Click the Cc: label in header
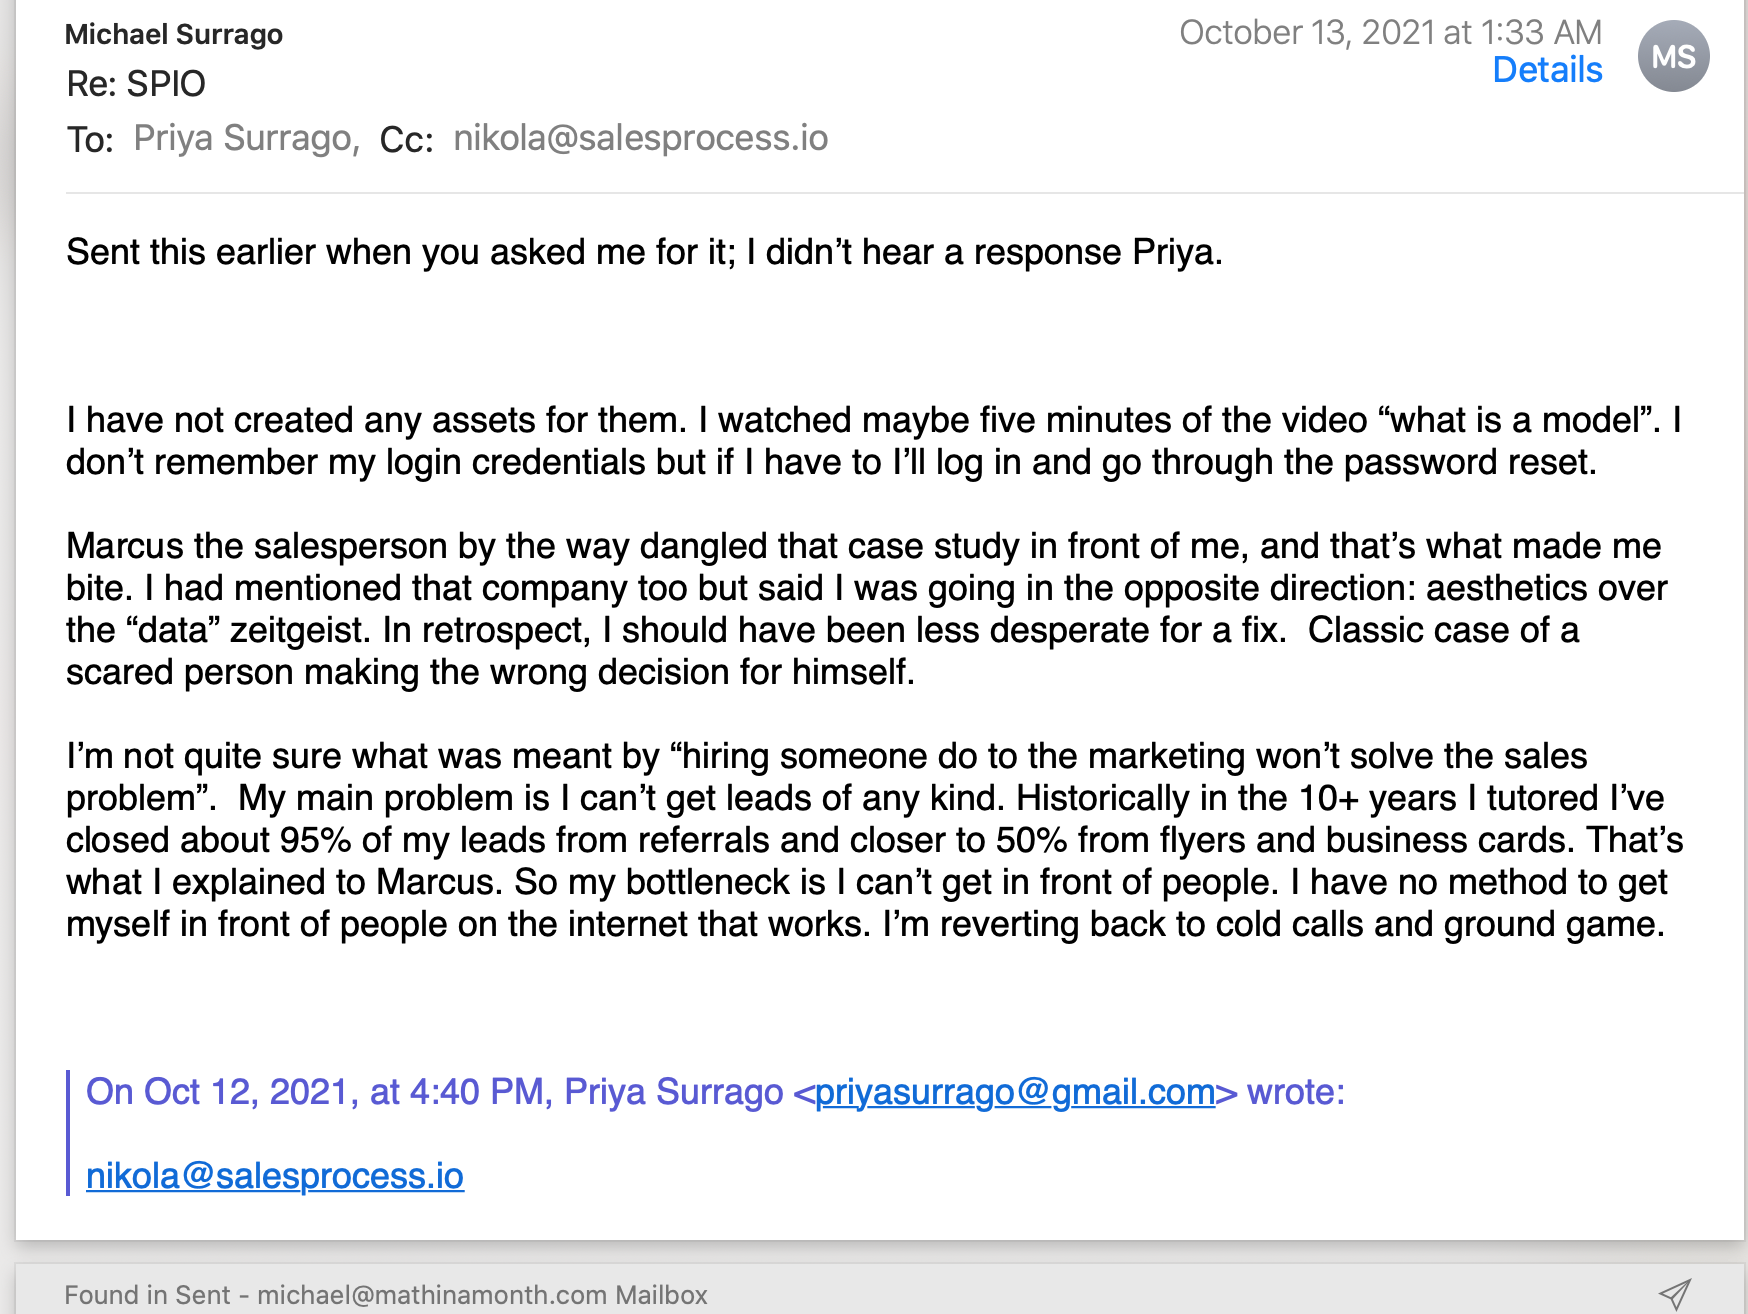This screenshot has height=1314, width=1748. point(406,139)
